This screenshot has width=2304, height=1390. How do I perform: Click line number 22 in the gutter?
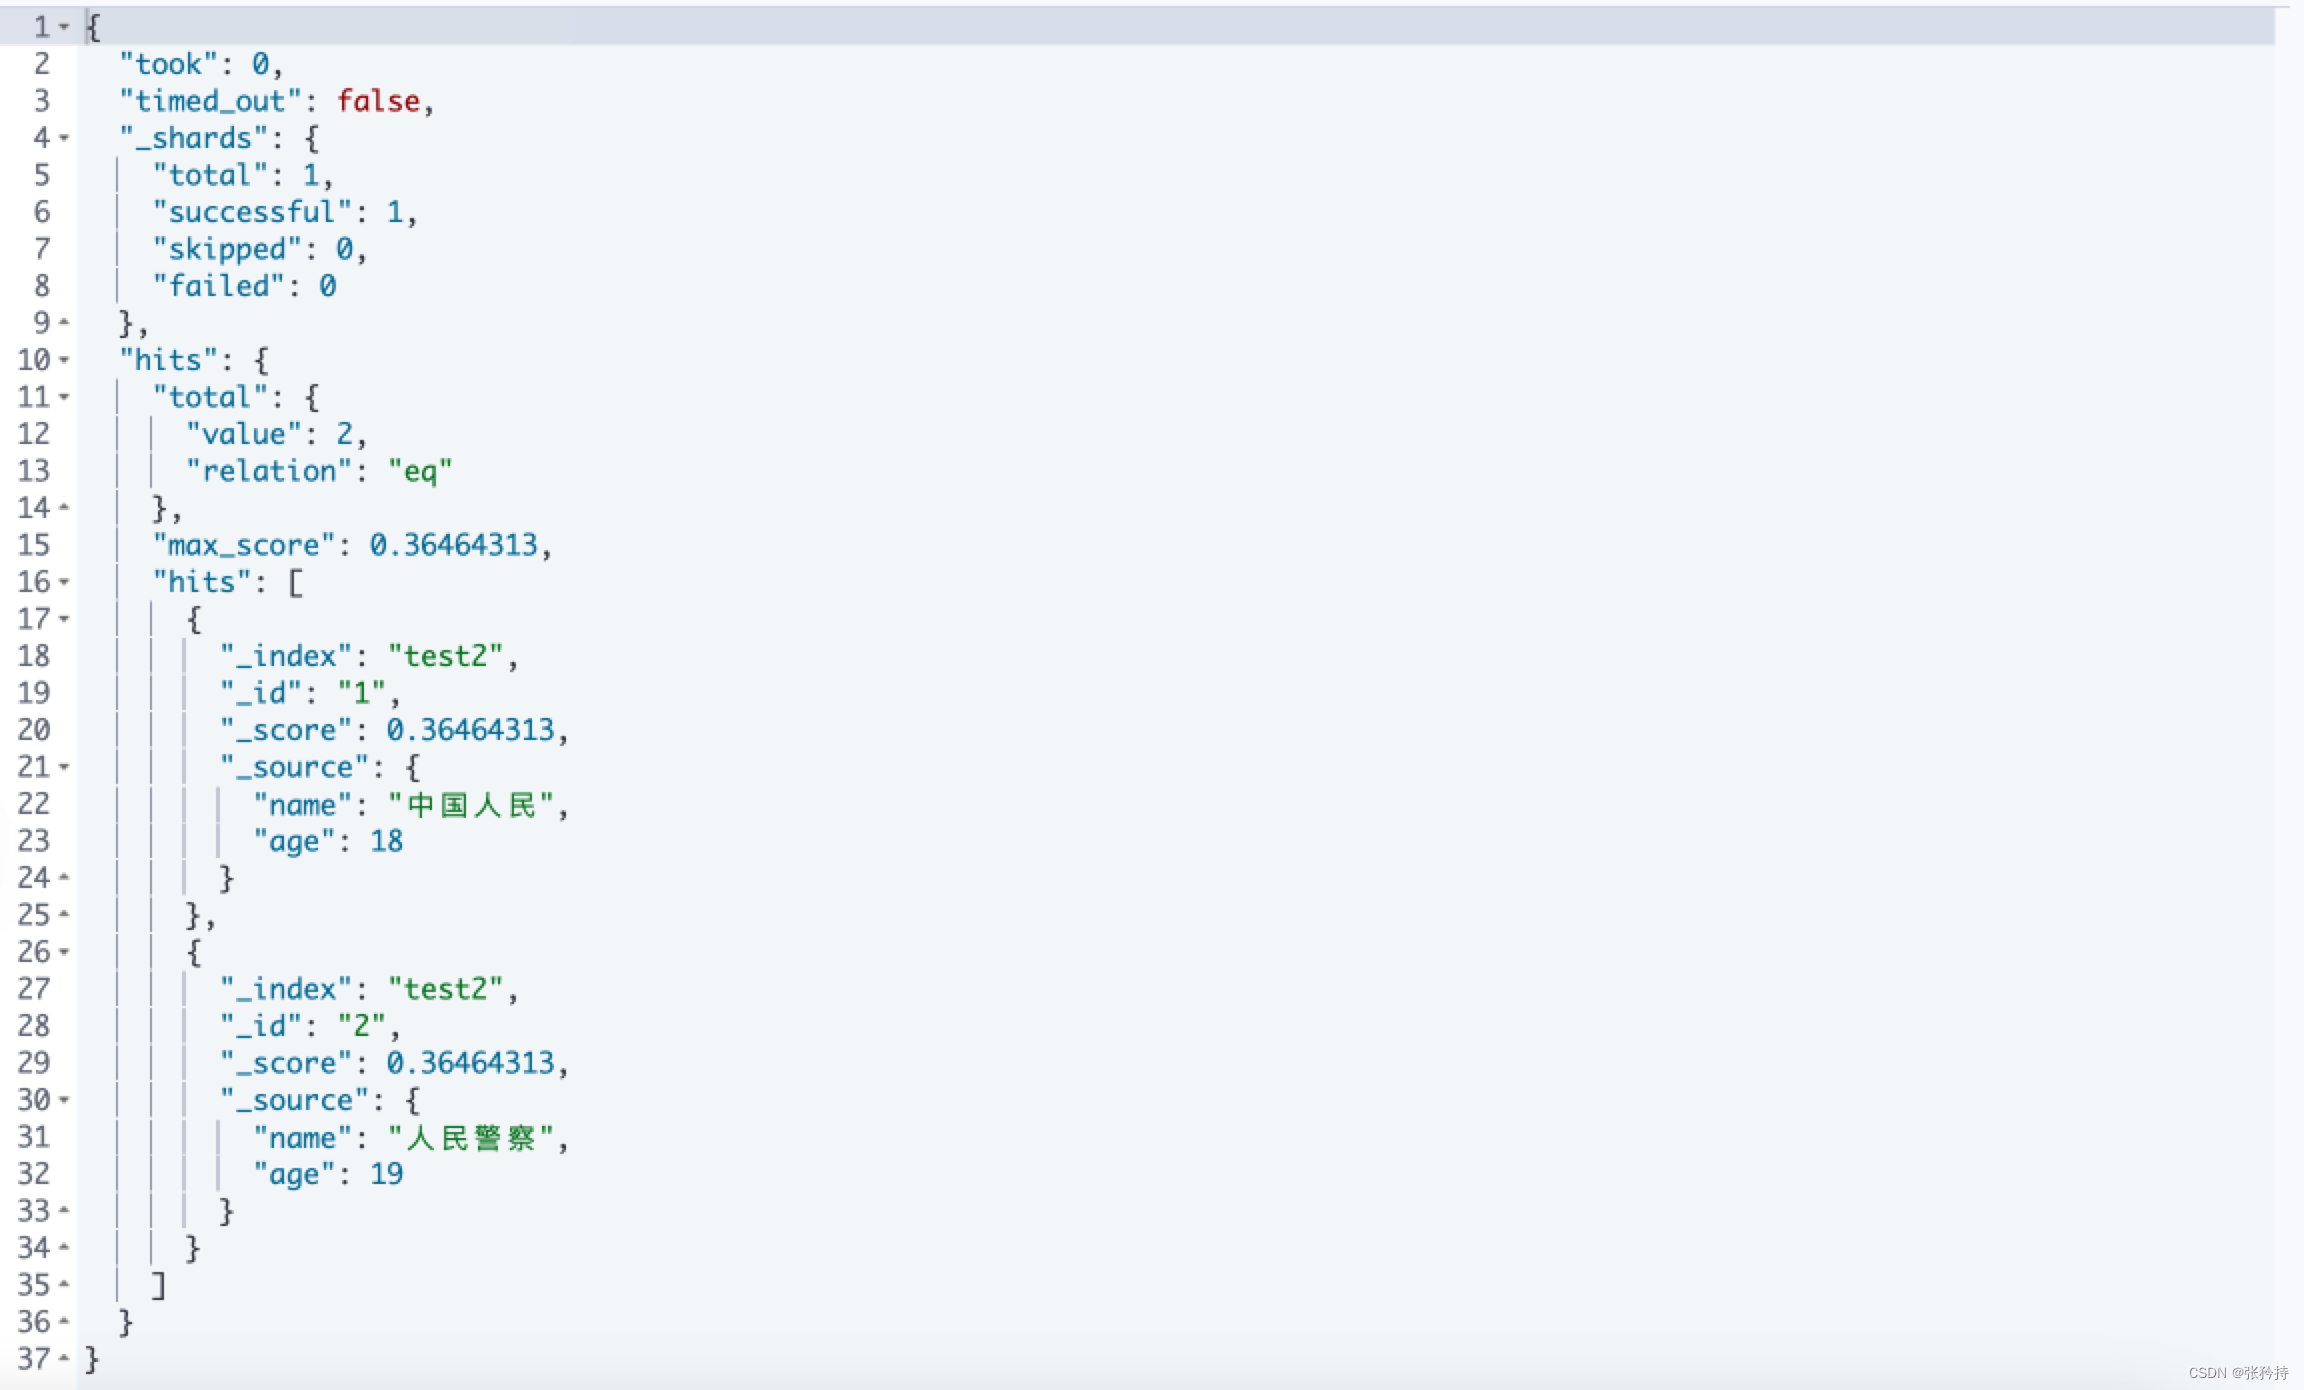click(33, 804)
